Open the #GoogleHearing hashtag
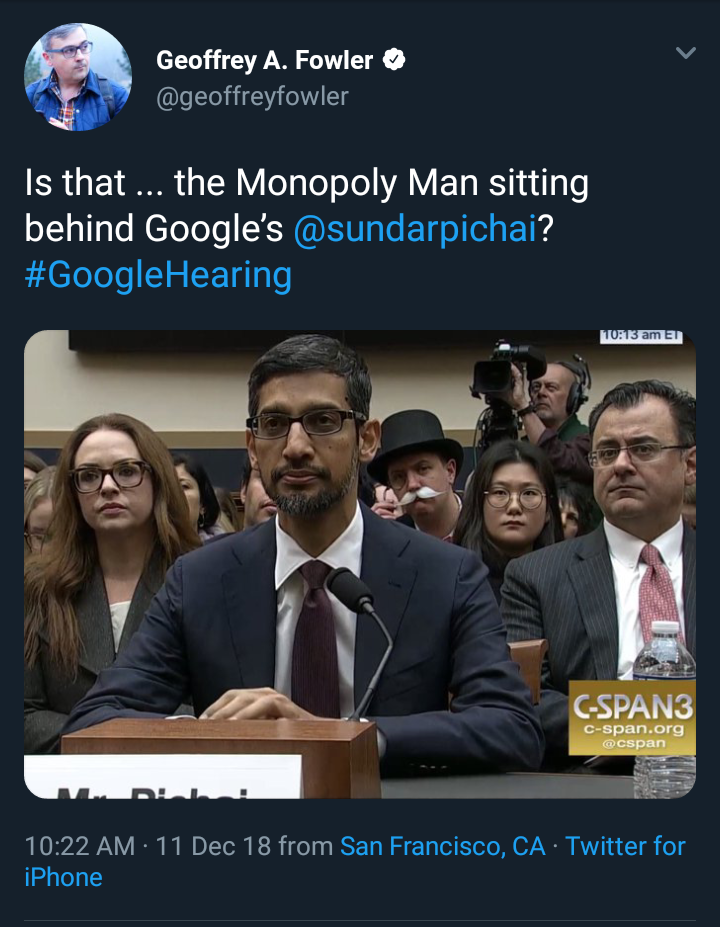Image resolution: width=720 pixels, height=927 pixels. (x=158, y=274)
